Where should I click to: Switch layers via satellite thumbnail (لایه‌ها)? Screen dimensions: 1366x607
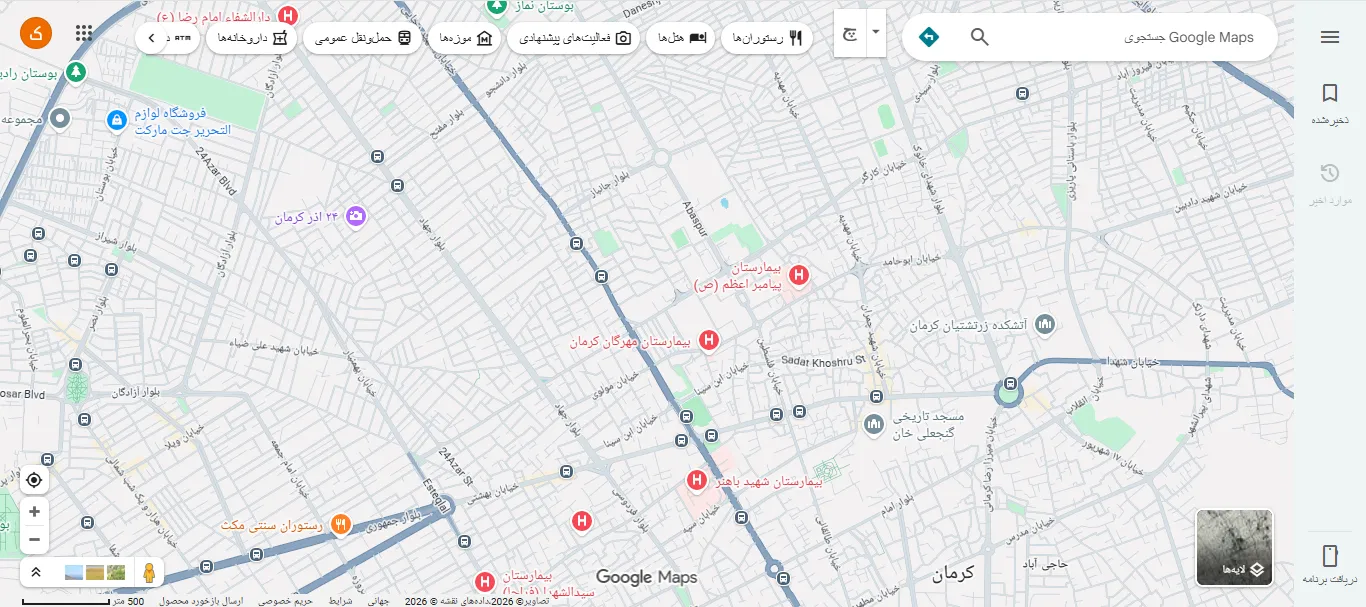coord(1234,547)
